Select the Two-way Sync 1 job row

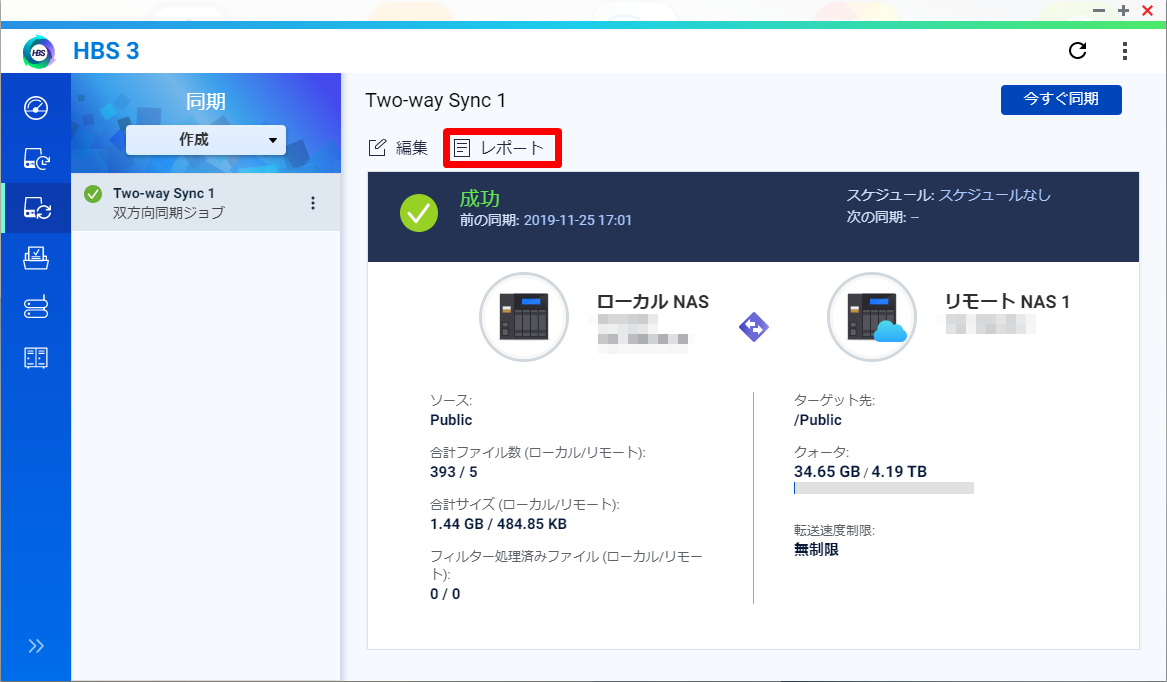pyautogui.click(x=205, y=203)
